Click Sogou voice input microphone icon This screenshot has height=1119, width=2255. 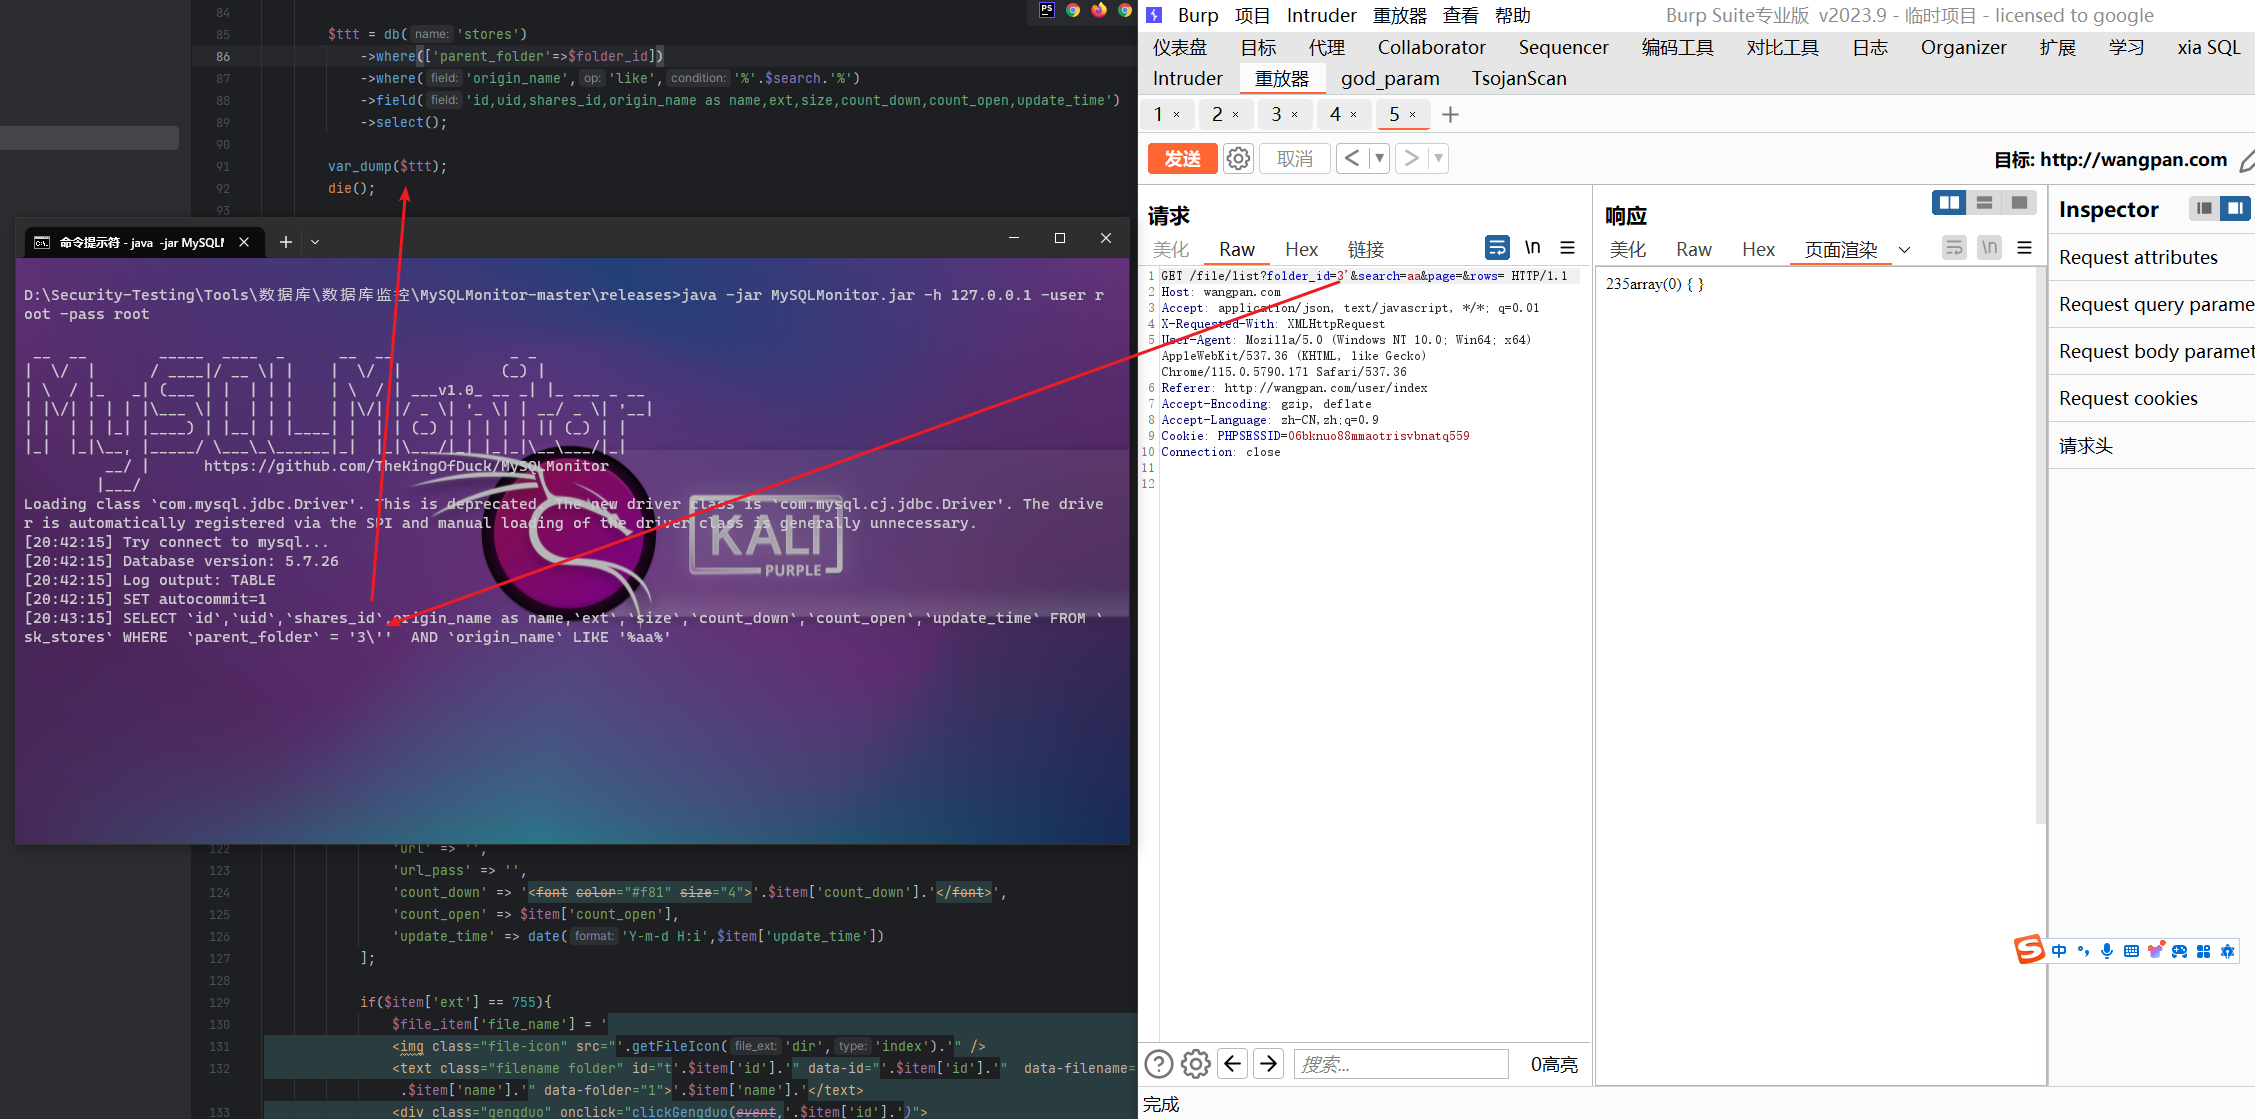(2107, 951)
